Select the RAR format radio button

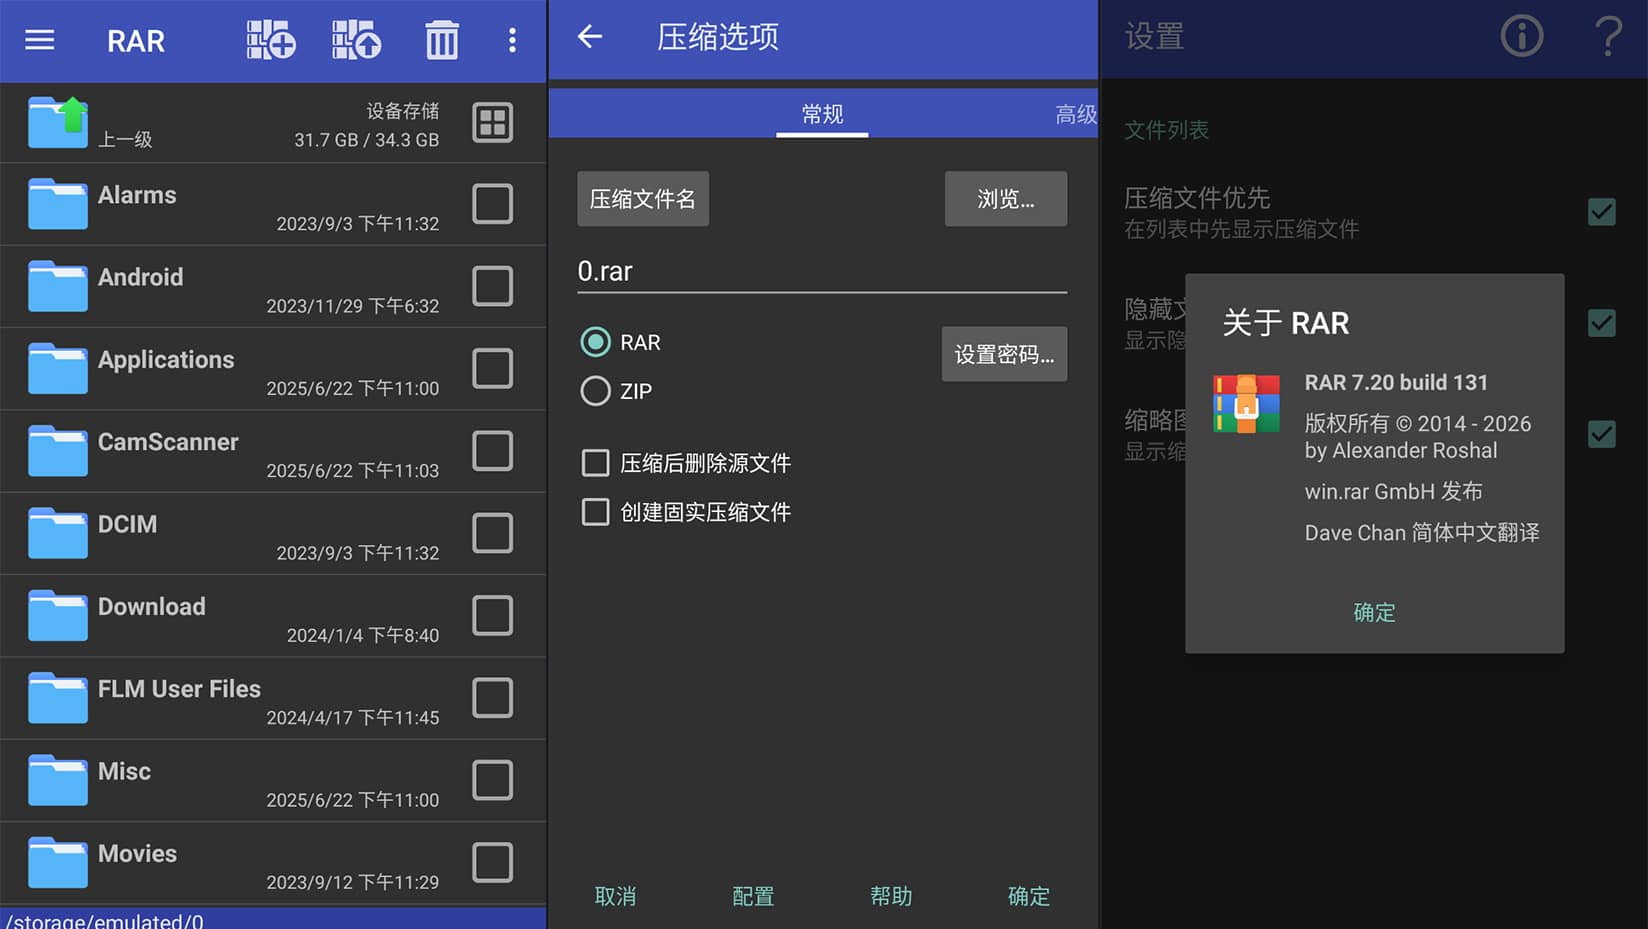click(596, 342)
